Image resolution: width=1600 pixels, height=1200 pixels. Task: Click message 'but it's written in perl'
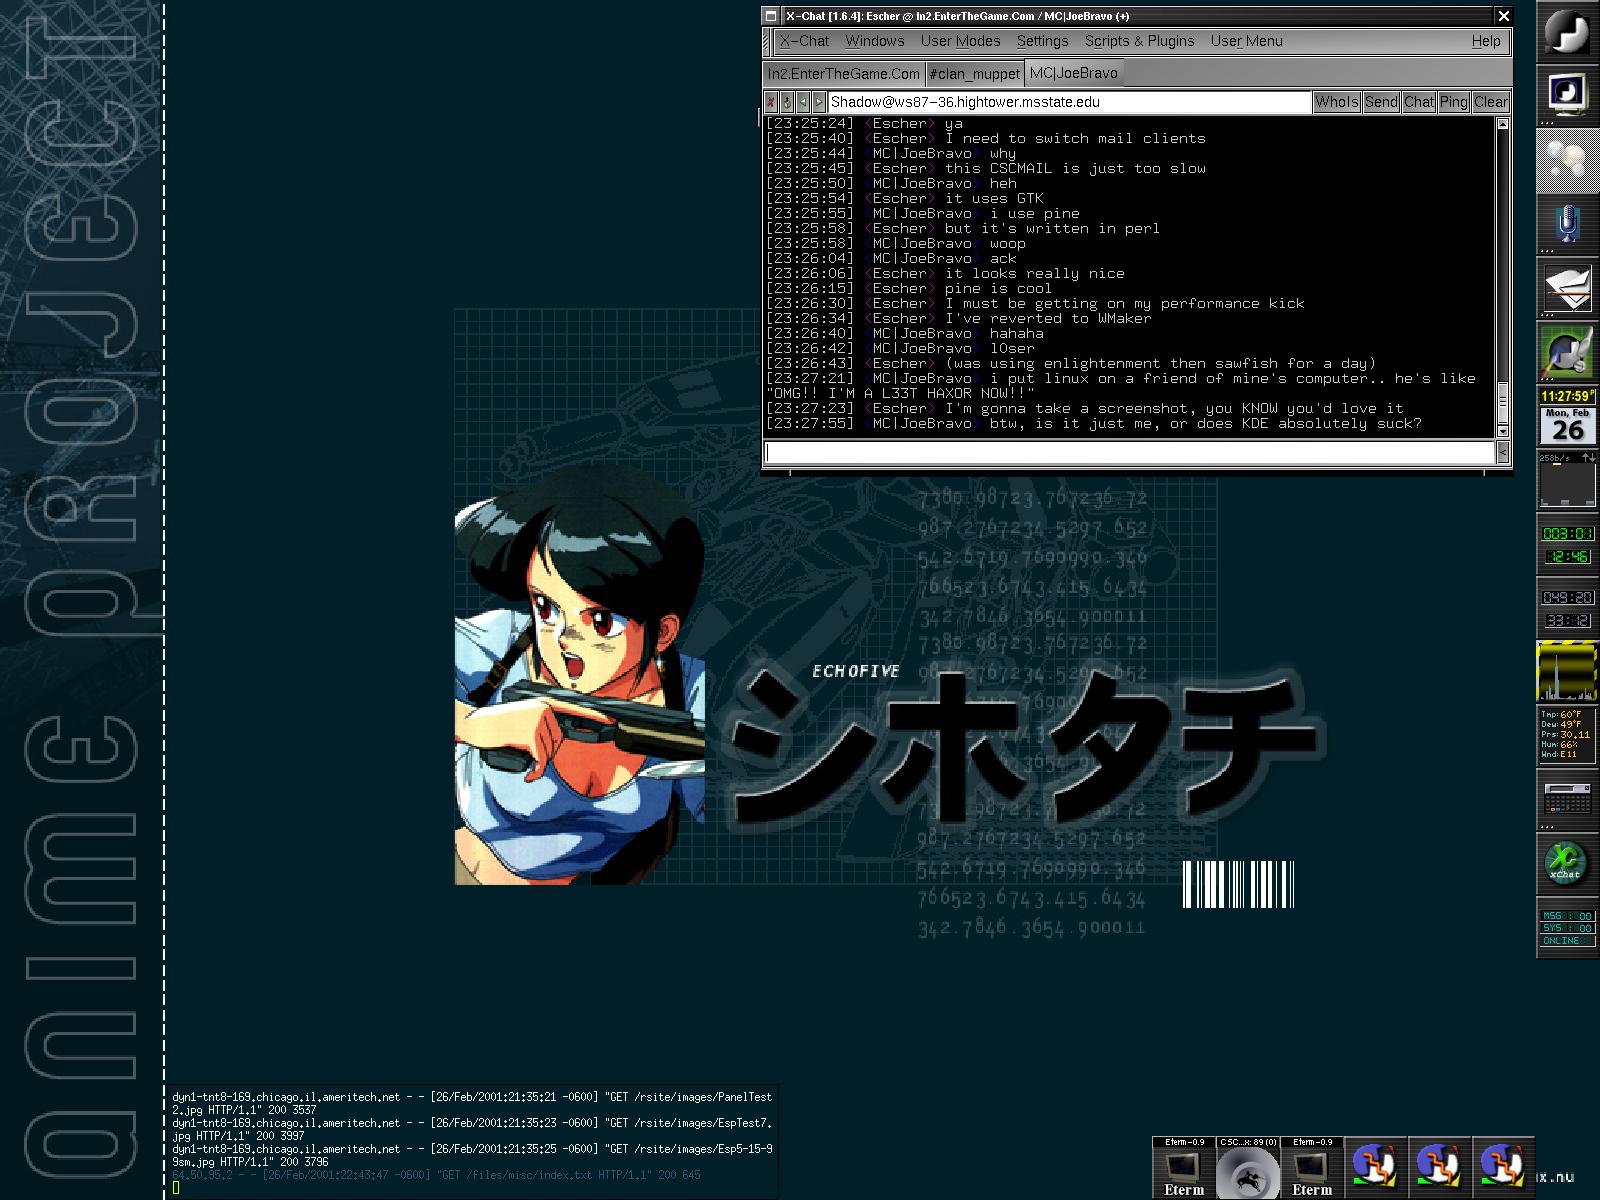[x=1052, y=229]
